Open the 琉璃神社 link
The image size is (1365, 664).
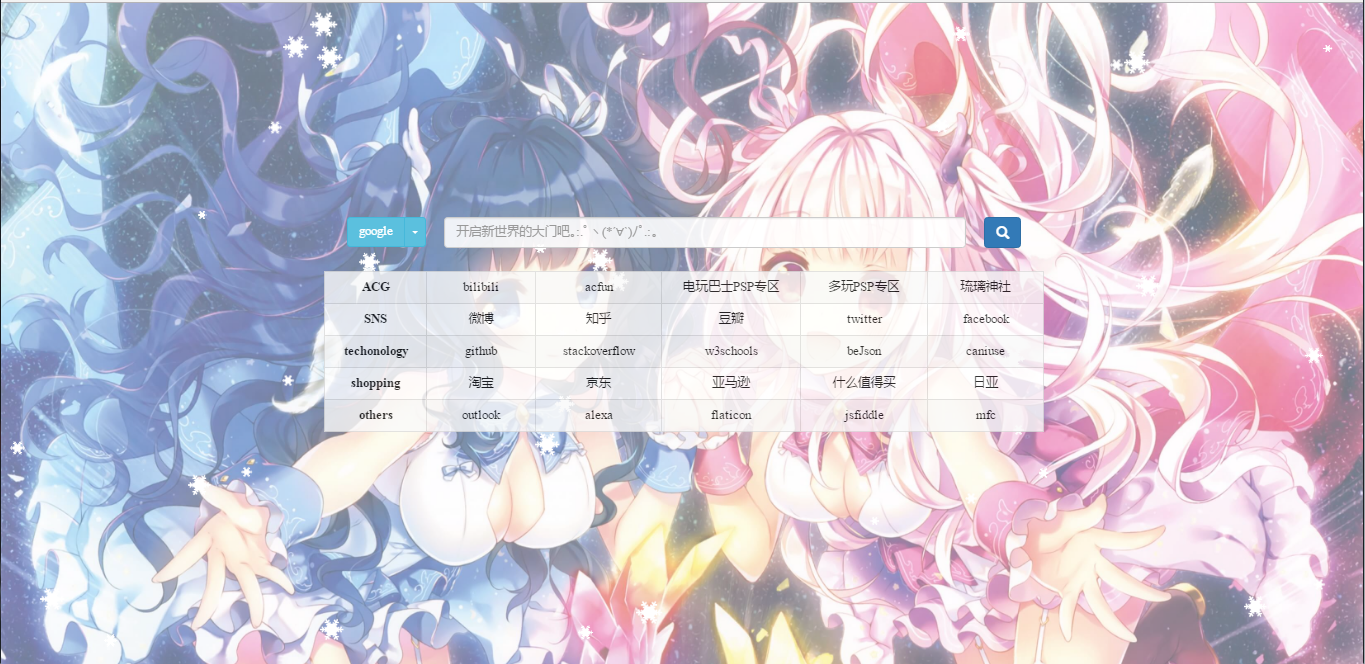[986, 287]
